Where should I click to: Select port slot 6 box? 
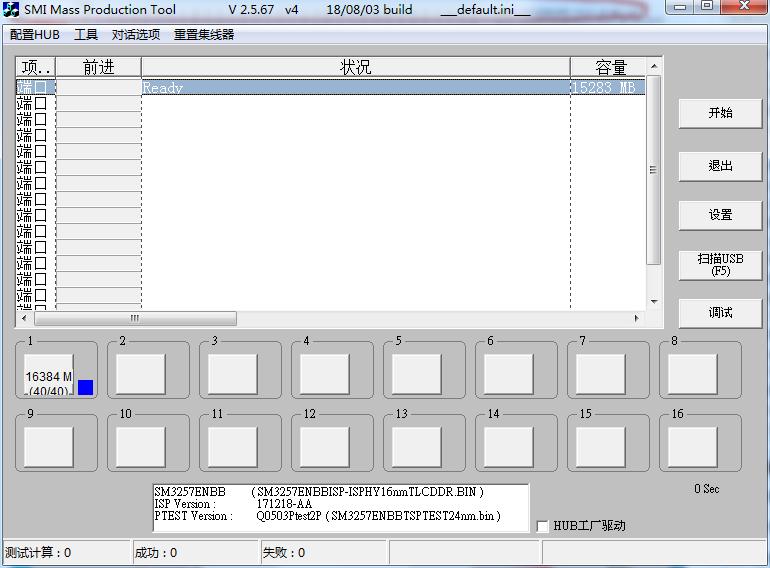[508, 375]
